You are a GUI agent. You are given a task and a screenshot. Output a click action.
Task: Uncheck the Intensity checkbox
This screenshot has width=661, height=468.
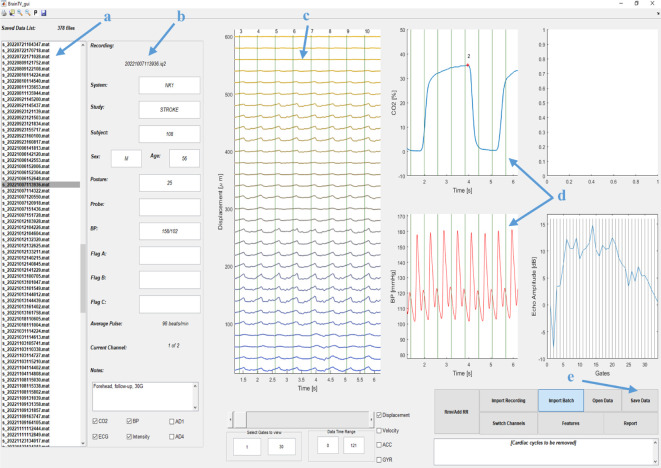(x=129, y=437)
